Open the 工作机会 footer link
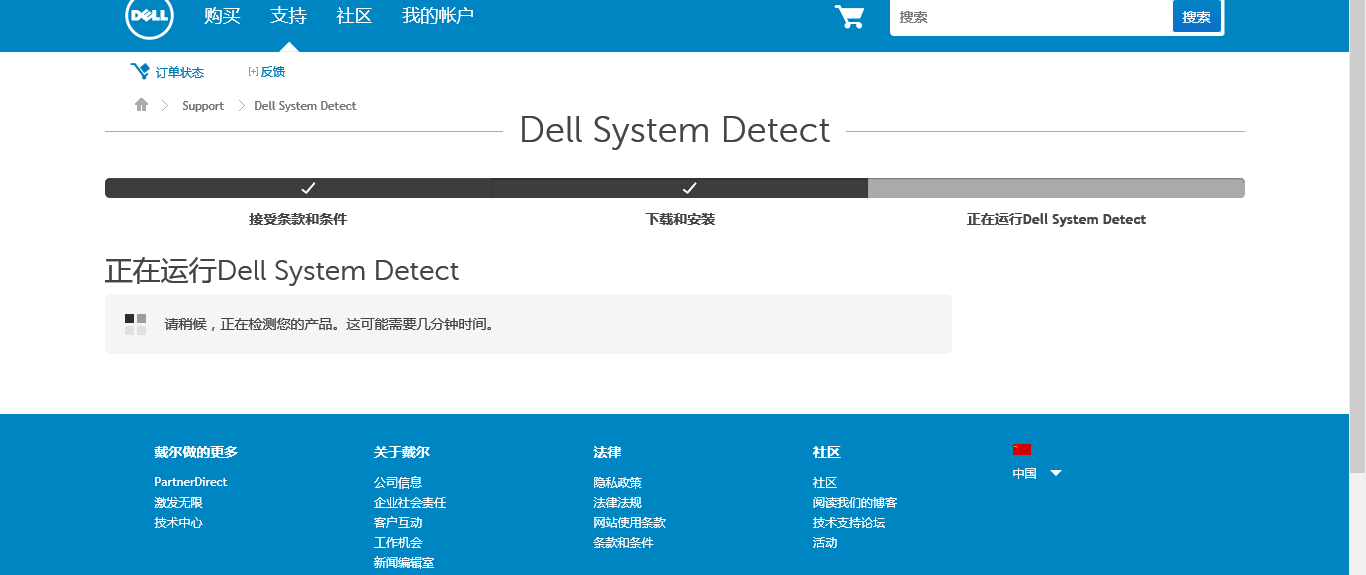 [398, 543]
